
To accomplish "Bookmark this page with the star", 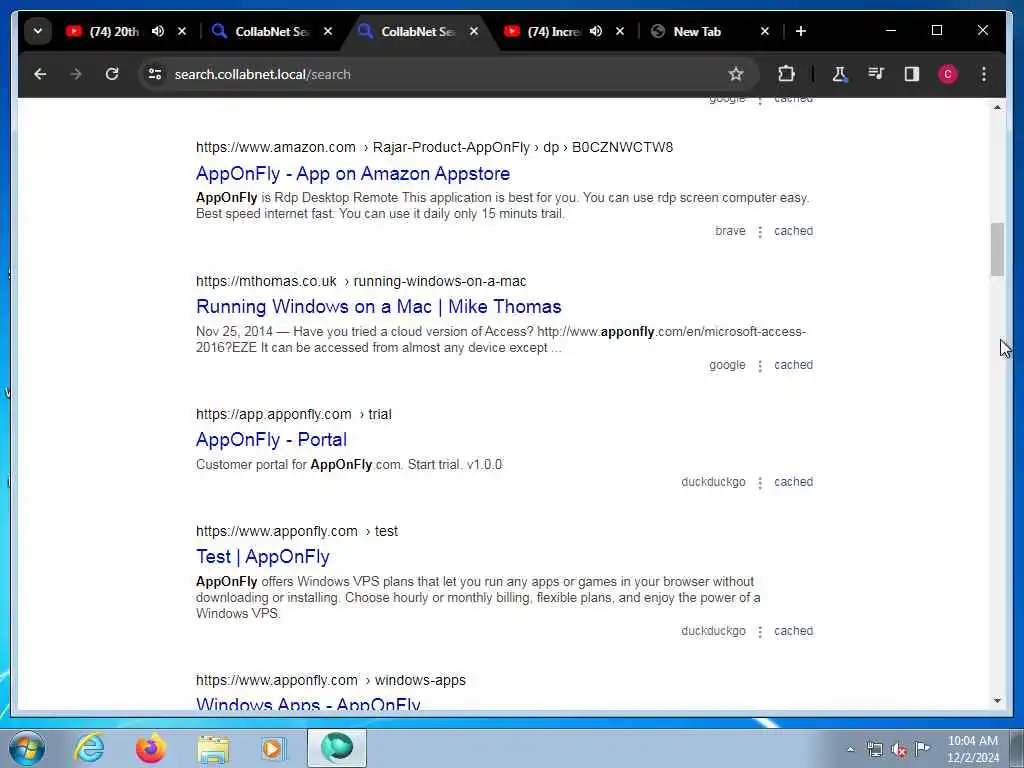I will click(x=736, y=74).
